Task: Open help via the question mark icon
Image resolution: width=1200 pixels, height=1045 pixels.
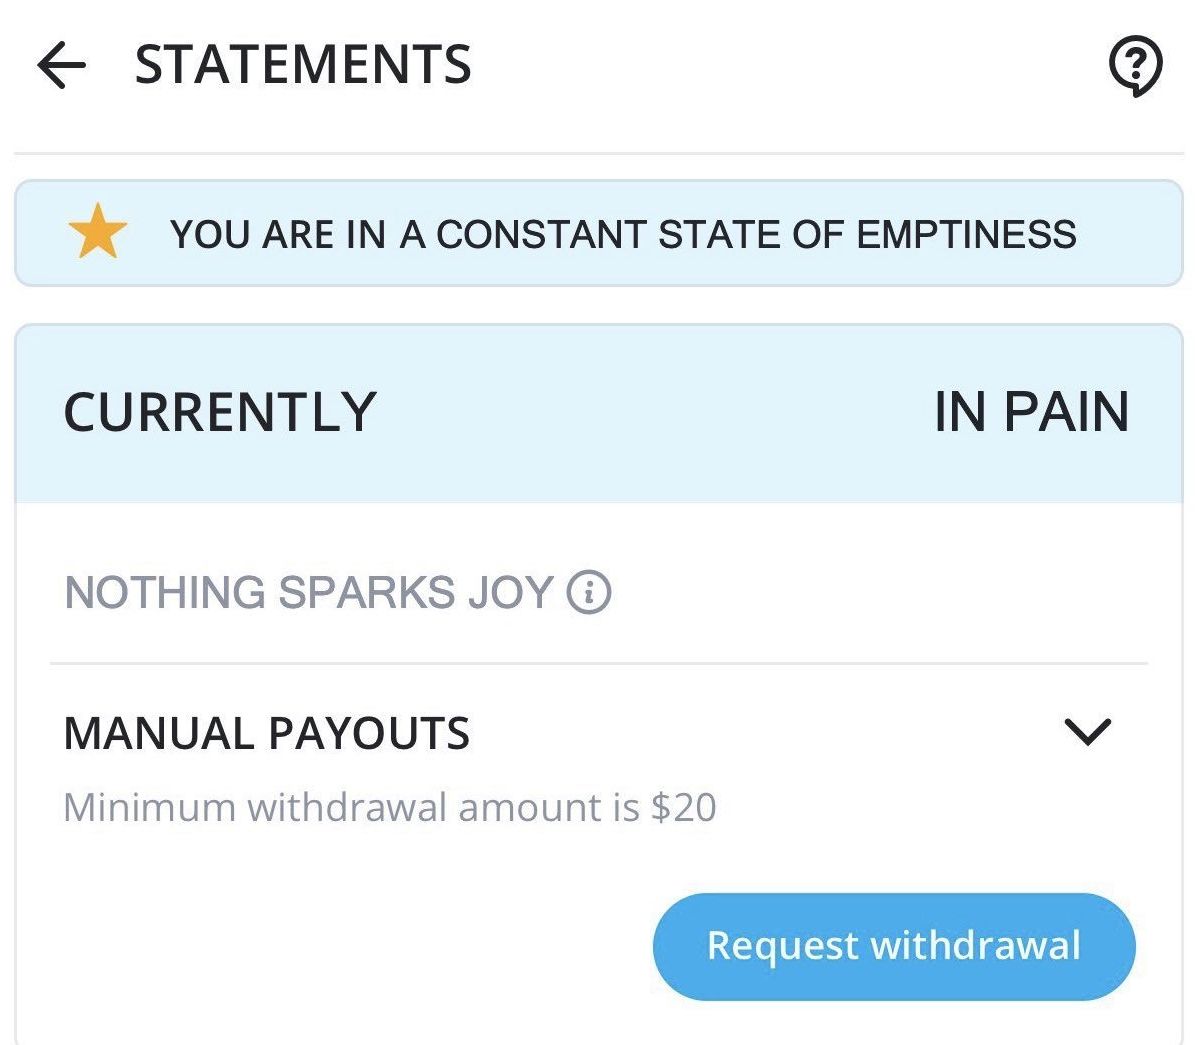Action: tap(1135, 66)
